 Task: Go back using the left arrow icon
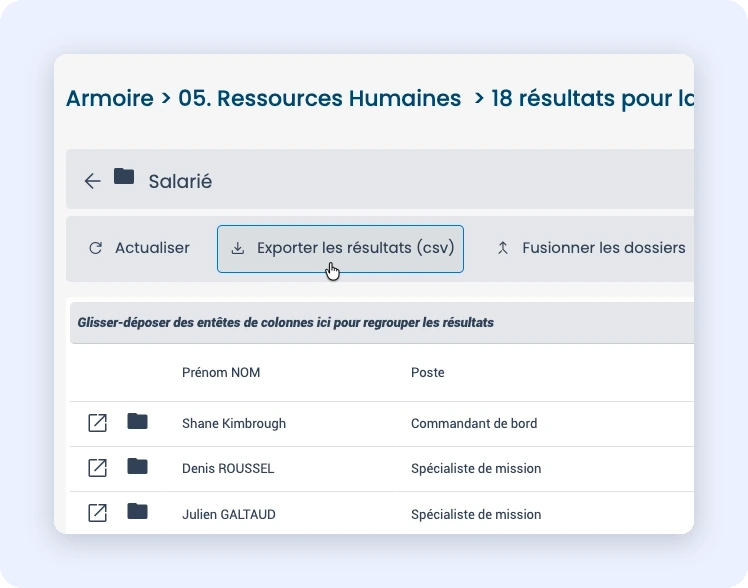(x=92, y=181)
